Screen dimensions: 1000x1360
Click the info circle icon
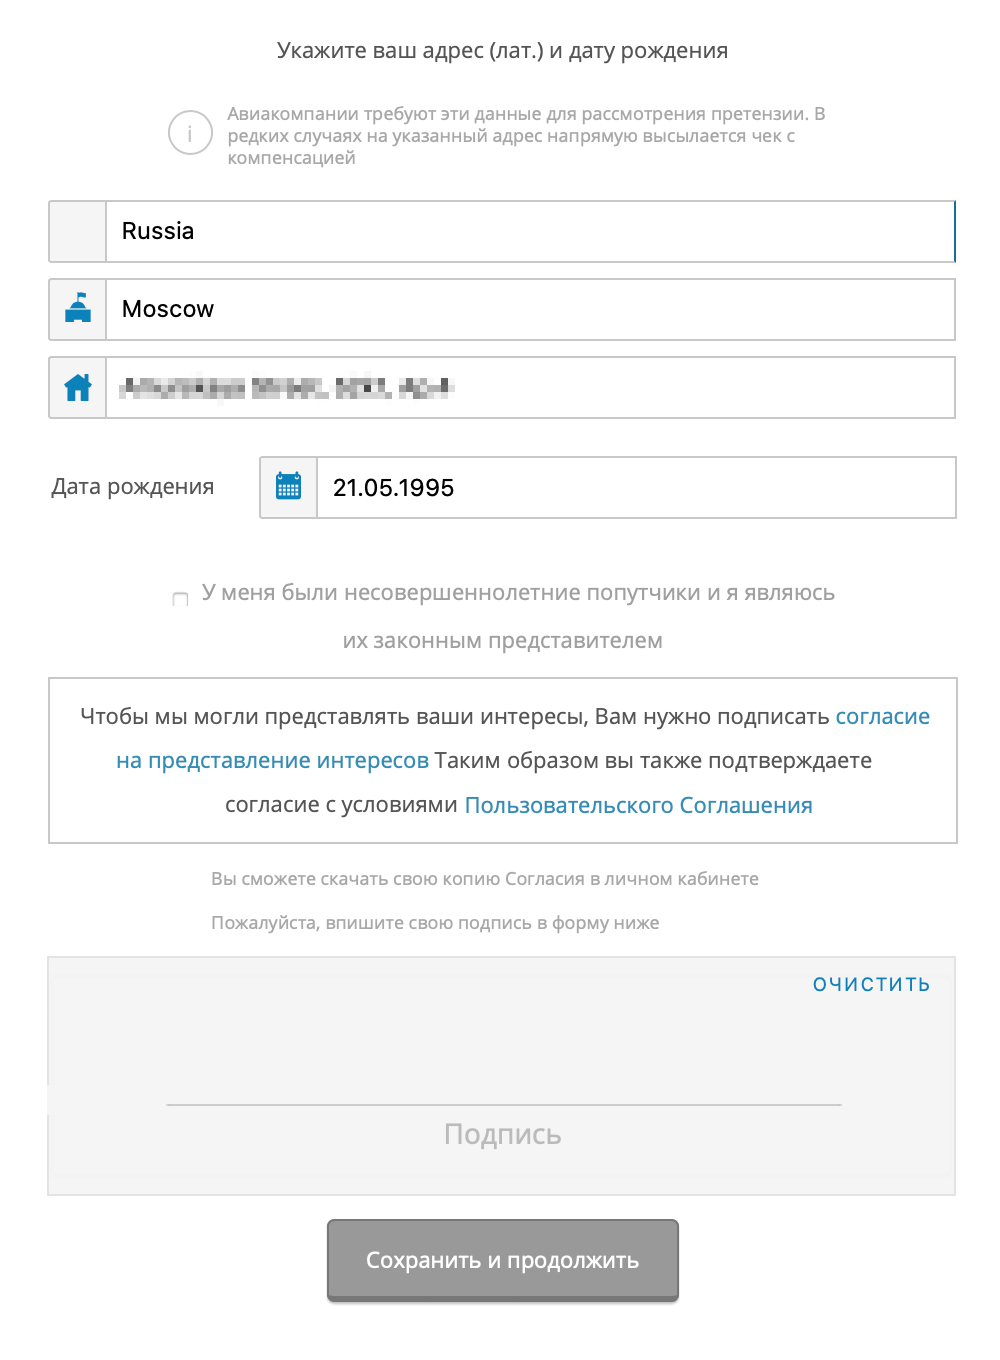click(x=190, y=133)
